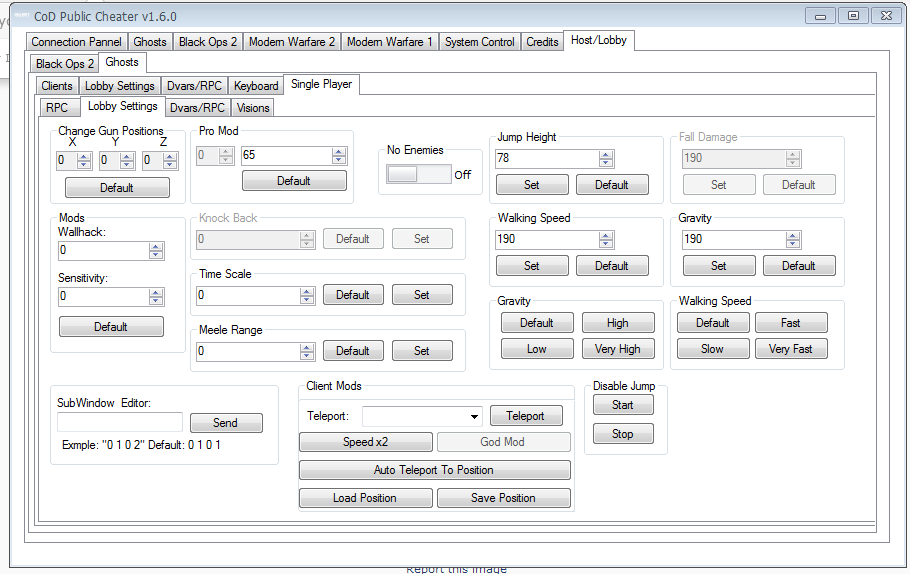This screenshot has width=910, height=574.
Task: Choose the High gravity preset
Action: point(618,323)
